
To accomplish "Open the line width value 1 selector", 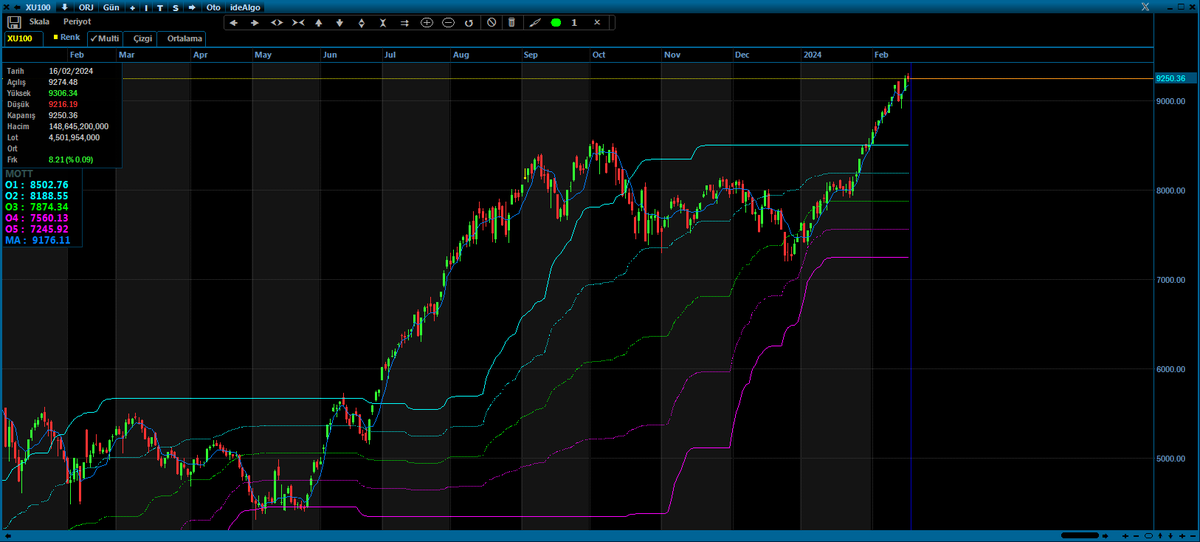I will [574, 22].
